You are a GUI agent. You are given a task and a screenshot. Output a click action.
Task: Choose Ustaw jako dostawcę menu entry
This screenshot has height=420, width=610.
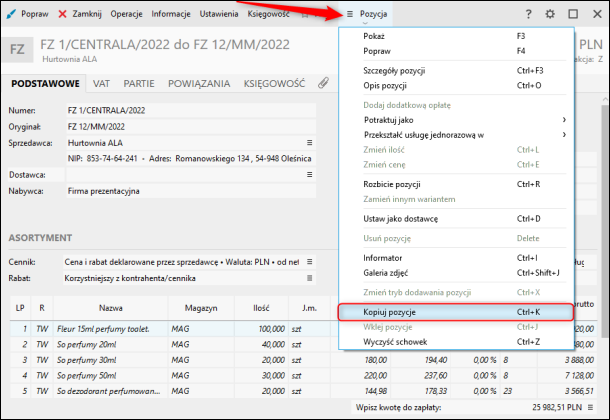click(x=456, y=219)
